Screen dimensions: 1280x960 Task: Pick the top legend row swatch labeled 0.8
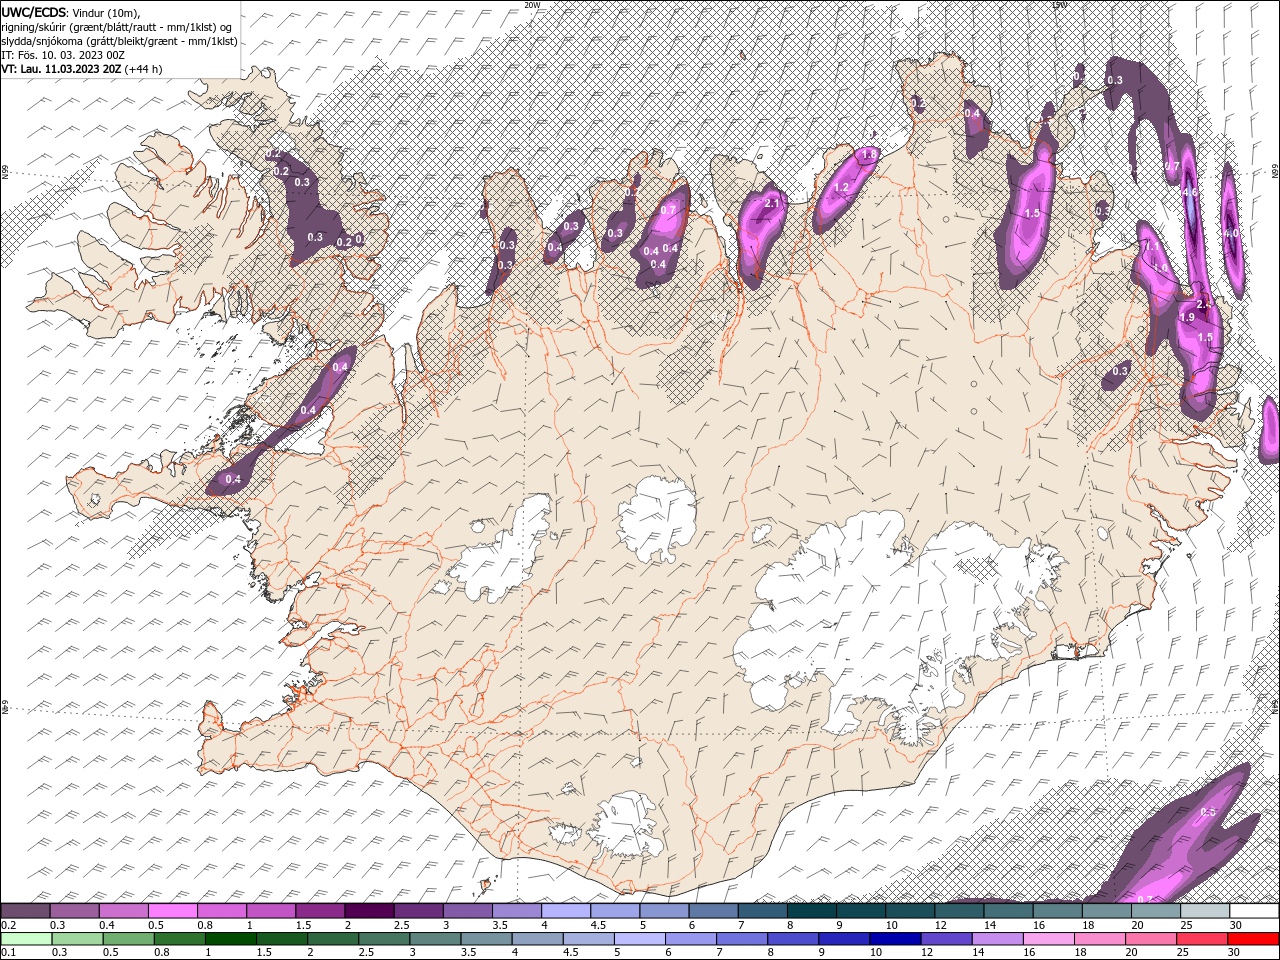point(221,911)
